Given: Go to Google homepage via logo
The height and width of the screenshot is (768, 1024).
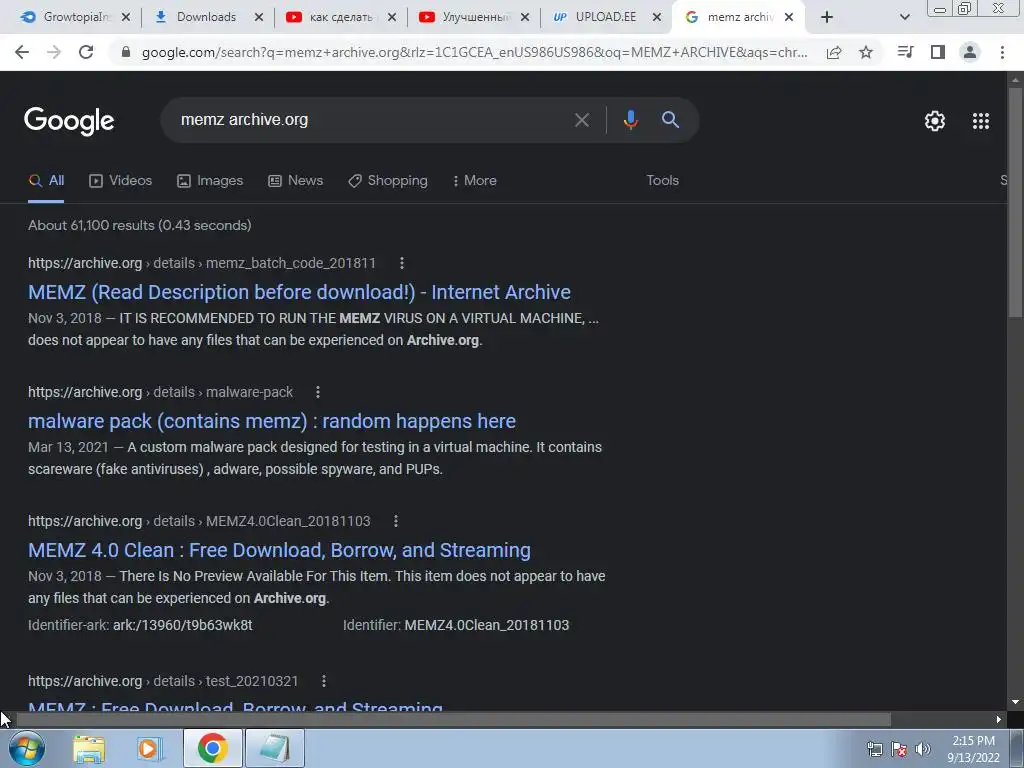Looking at the screenshot, I should (69, 121).
